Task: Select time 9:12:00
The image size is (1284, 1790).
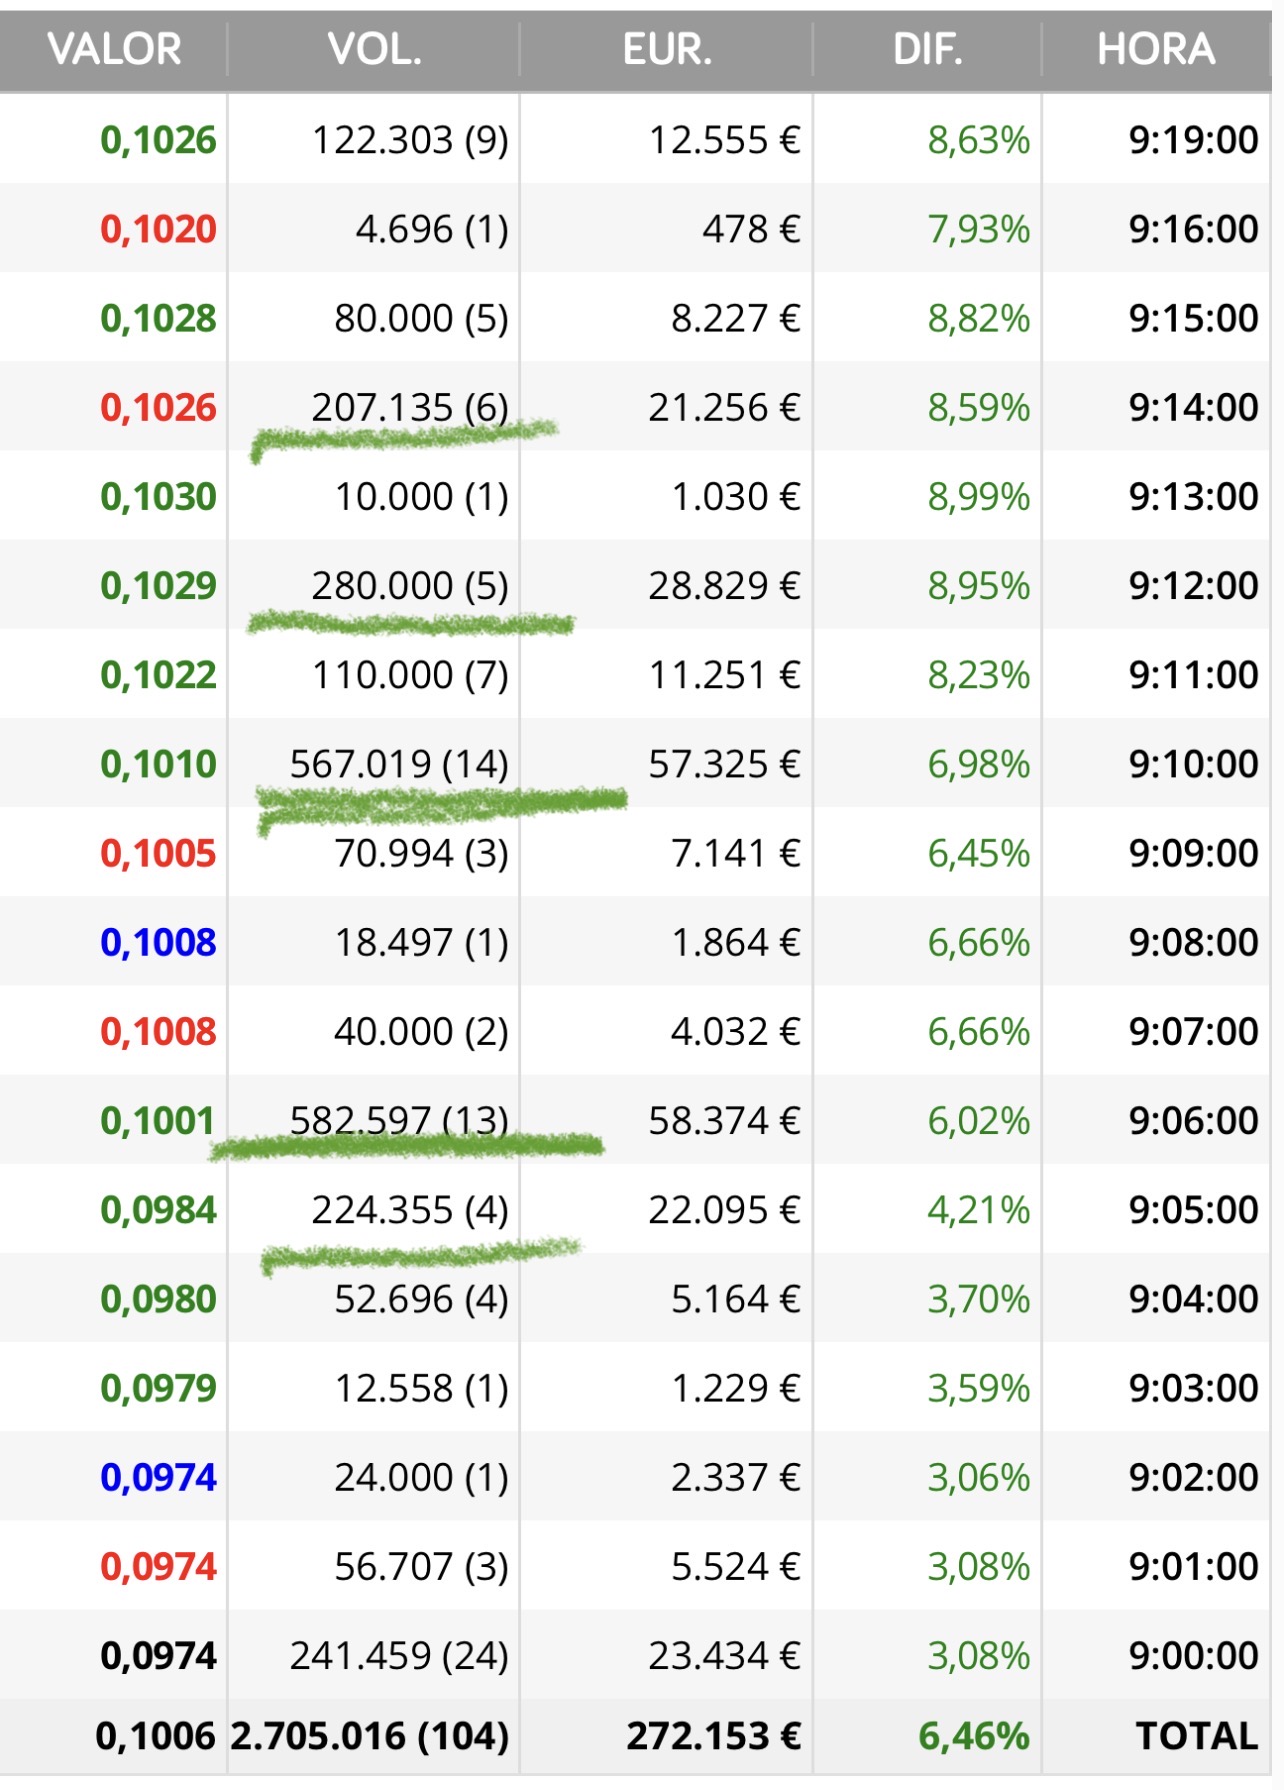Action: pos(1194,585)
